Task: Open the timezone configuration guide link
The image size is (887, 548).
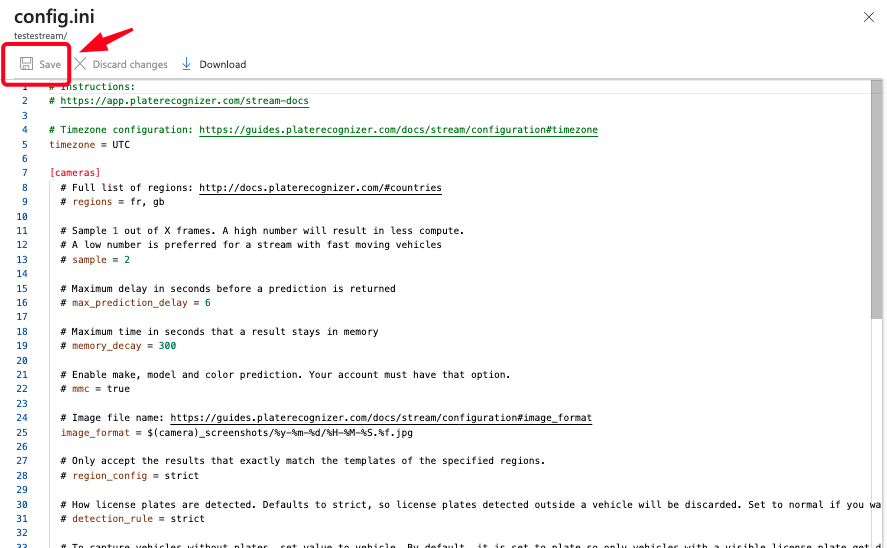Action: [398, 130]
